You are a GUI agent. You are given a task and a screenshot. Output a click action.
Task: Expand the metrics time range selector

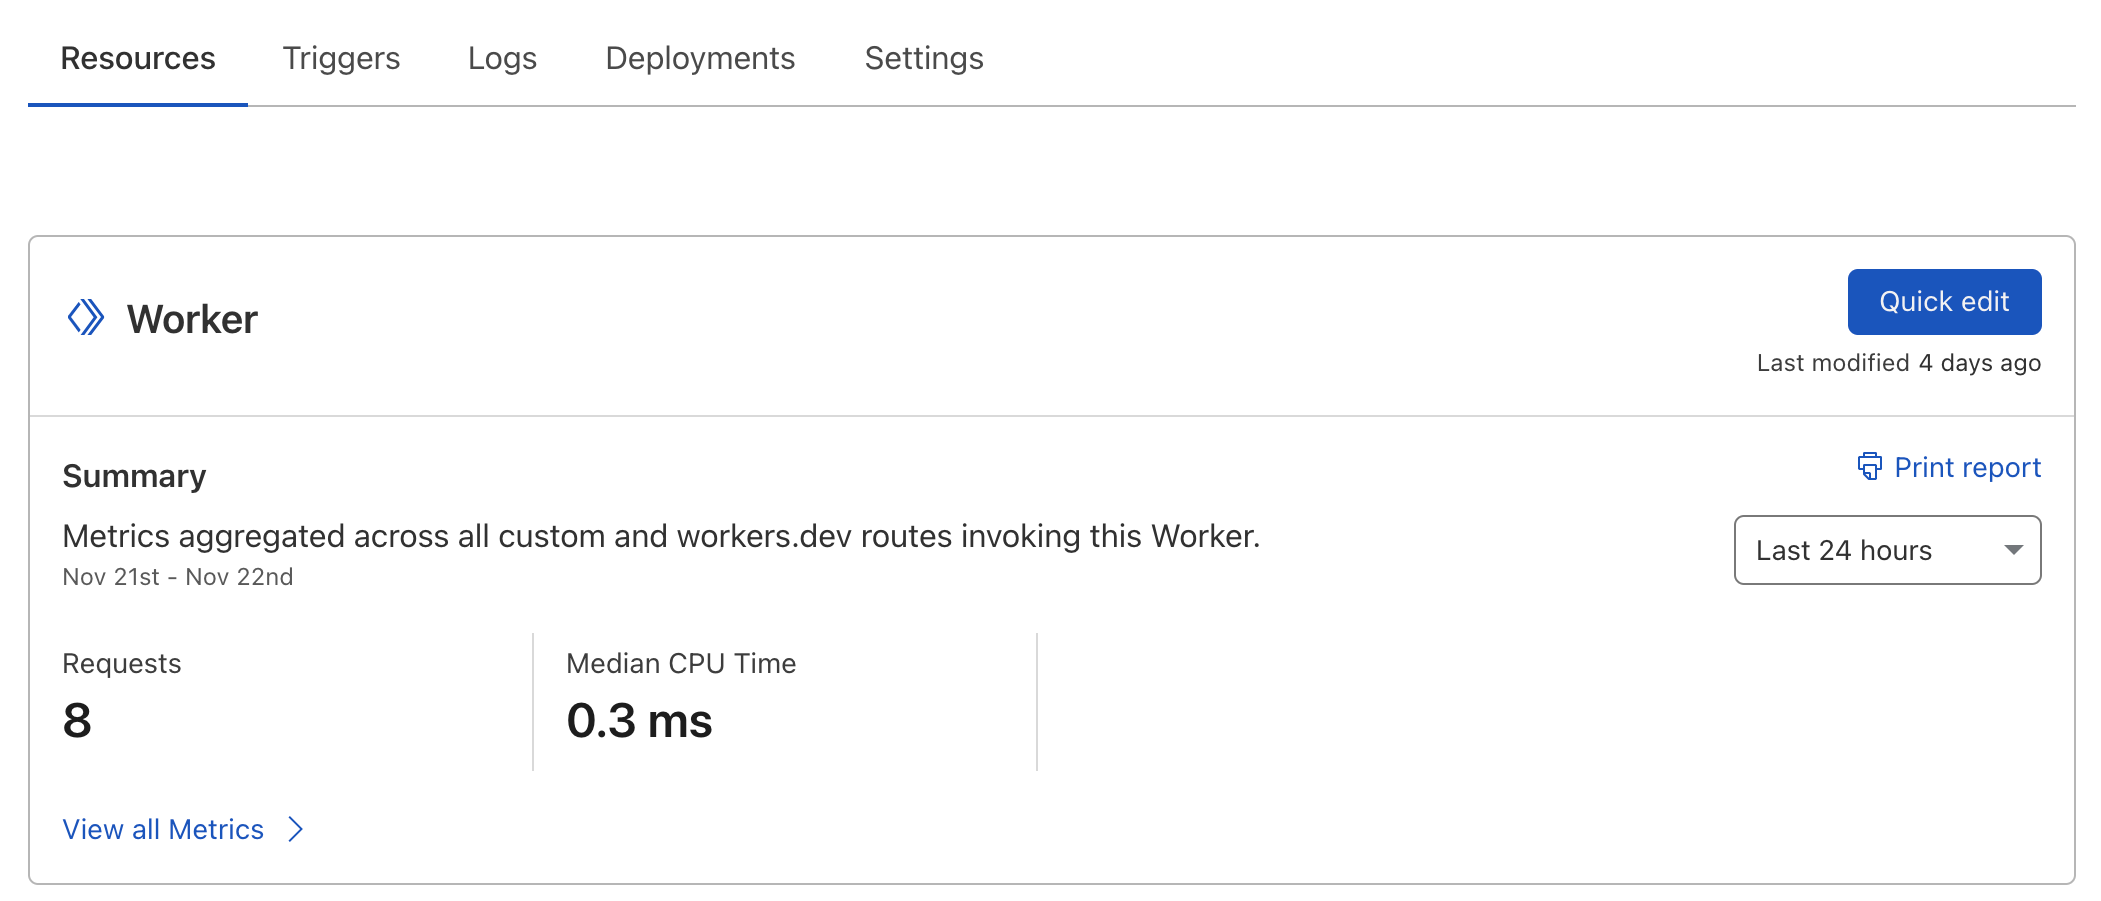[x=1886, y=550]
